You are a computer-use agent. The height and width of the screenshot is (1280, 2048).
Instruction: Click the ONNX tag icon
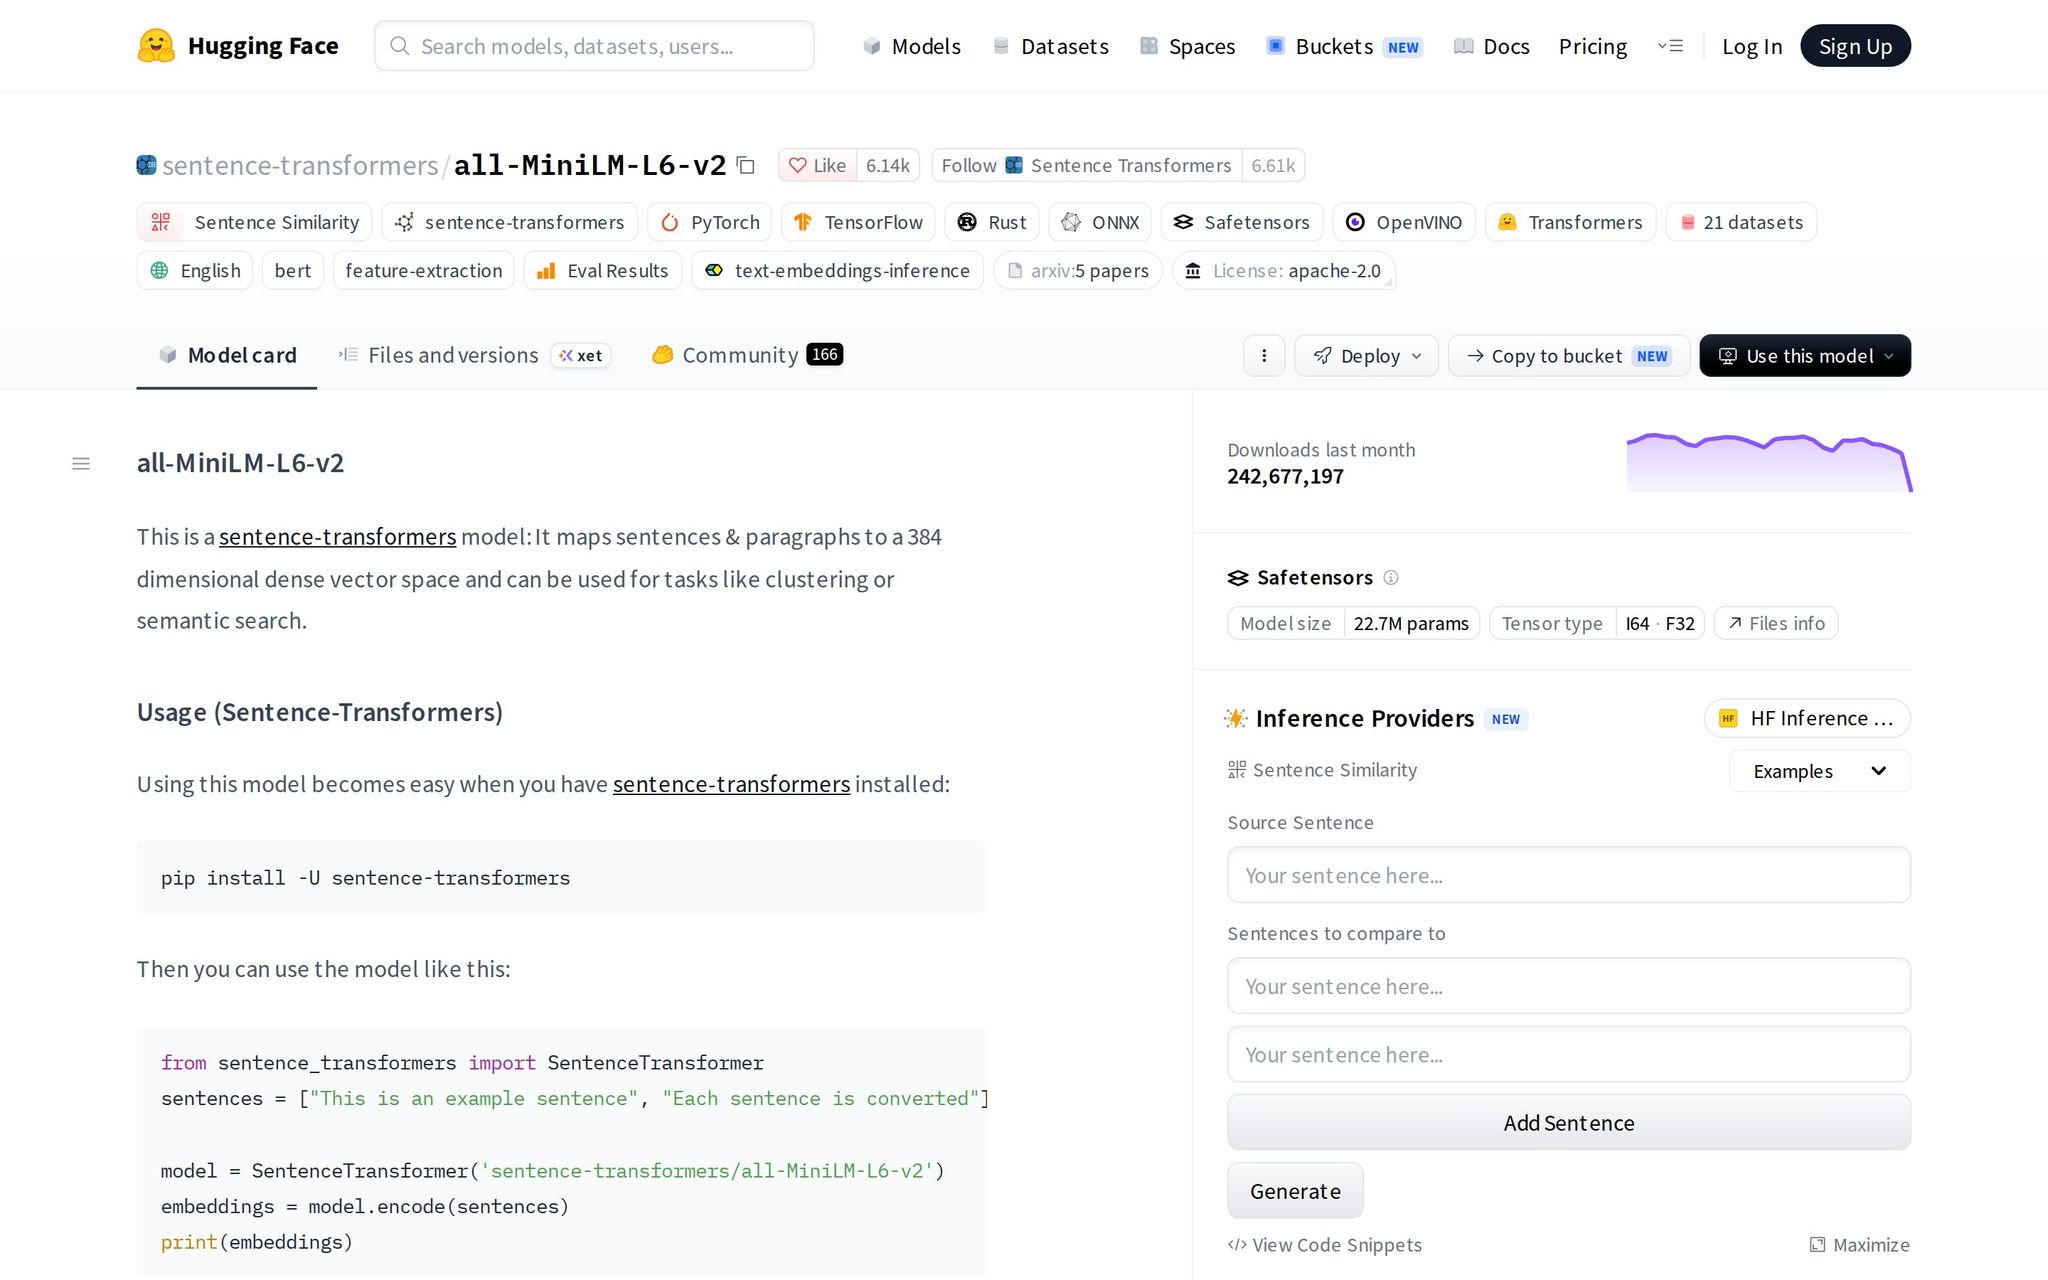(x=1071, y=222)
